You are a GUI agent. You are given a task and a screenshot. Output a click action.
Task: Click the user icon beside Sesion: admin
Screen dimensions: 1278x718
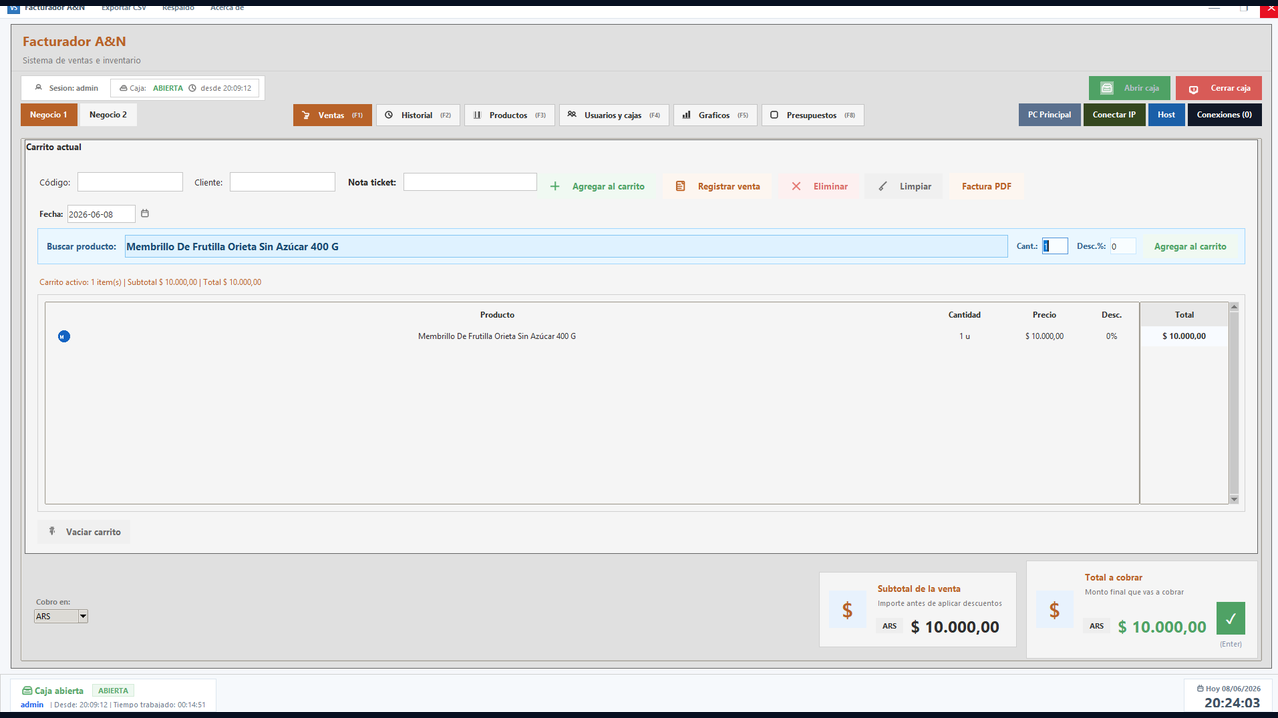[x=39, y=88]
